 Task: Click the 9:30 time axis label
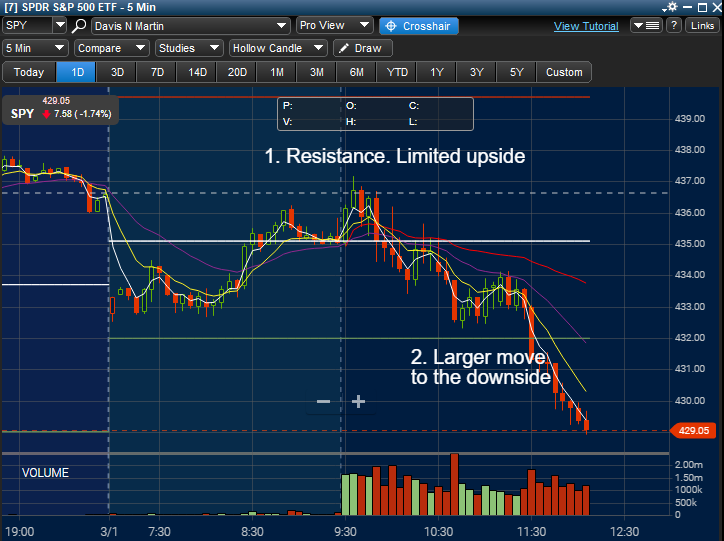tap(345, 532)
